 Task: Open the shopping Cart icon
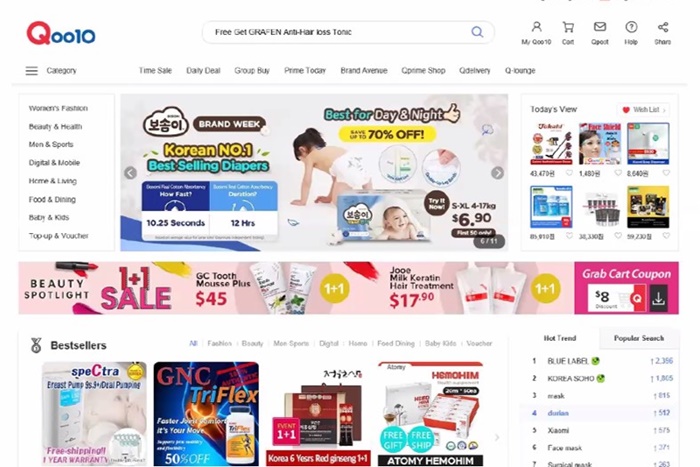pos(568,27)
